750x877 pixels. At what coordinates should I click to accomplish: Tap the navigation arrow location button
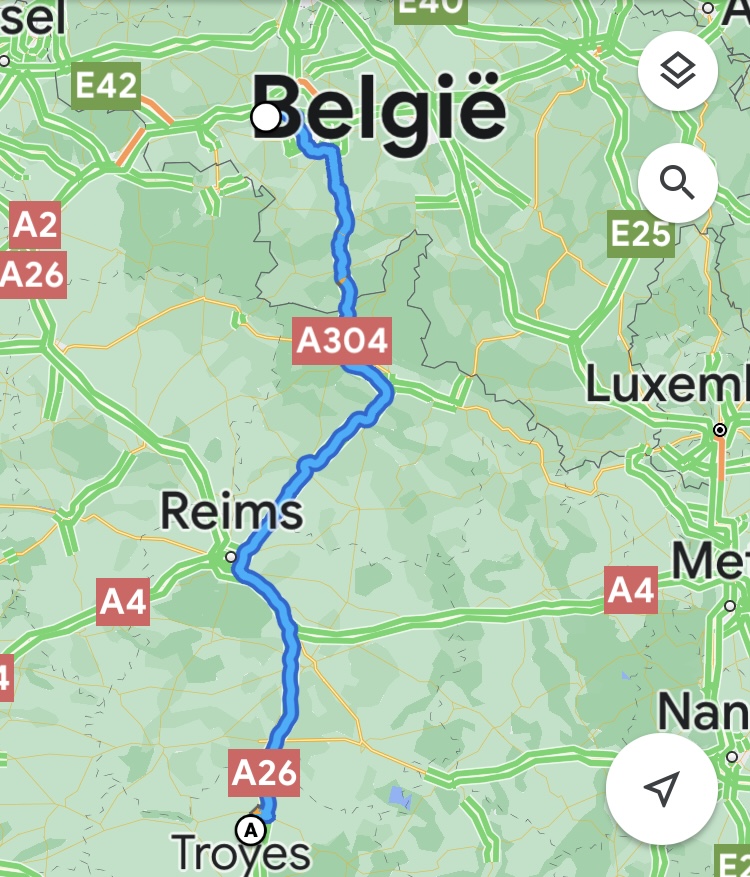[x=662, y=788]
